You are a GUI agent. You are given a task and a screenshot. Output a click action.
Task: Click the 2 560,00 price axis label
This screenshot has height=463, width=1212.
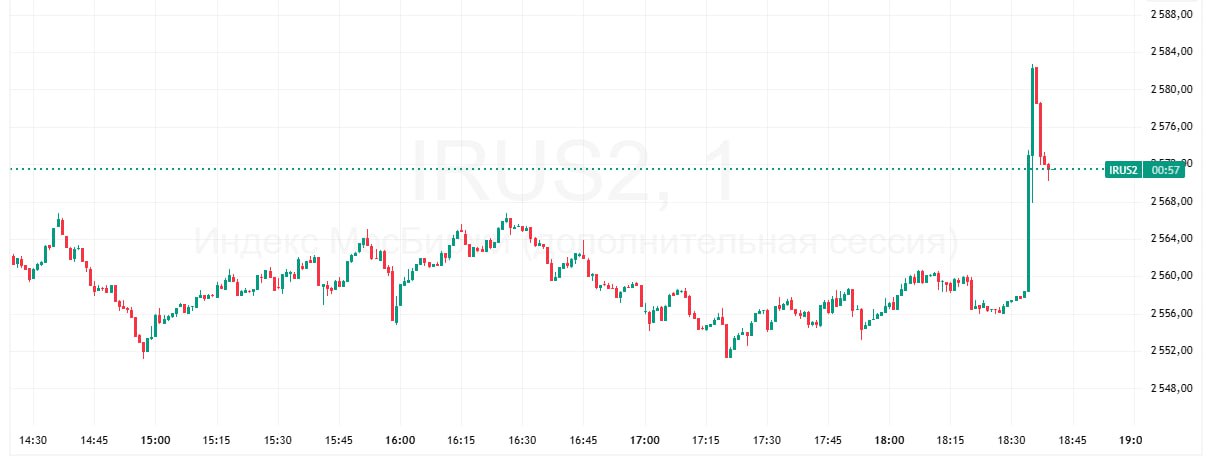point(1174,276)
